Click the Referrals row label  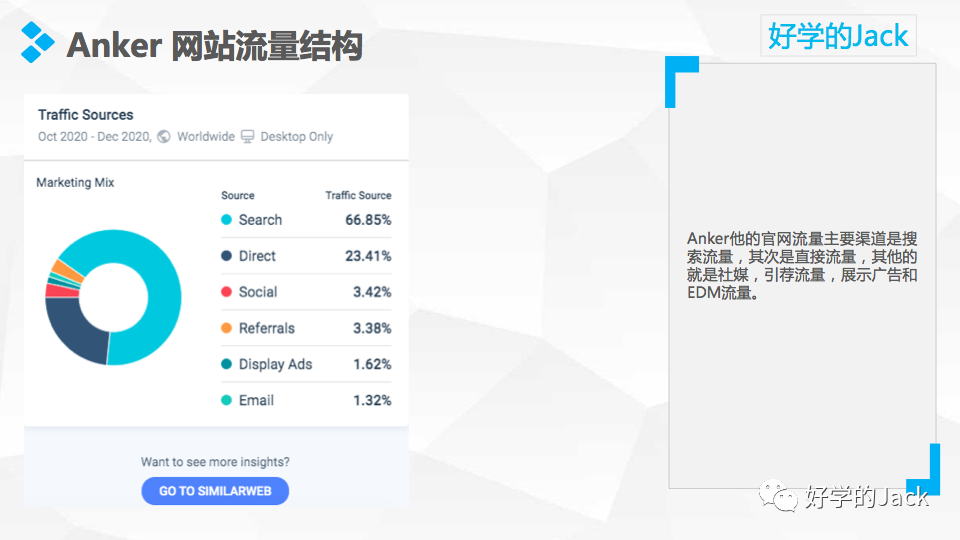click(x=266, y=328)
